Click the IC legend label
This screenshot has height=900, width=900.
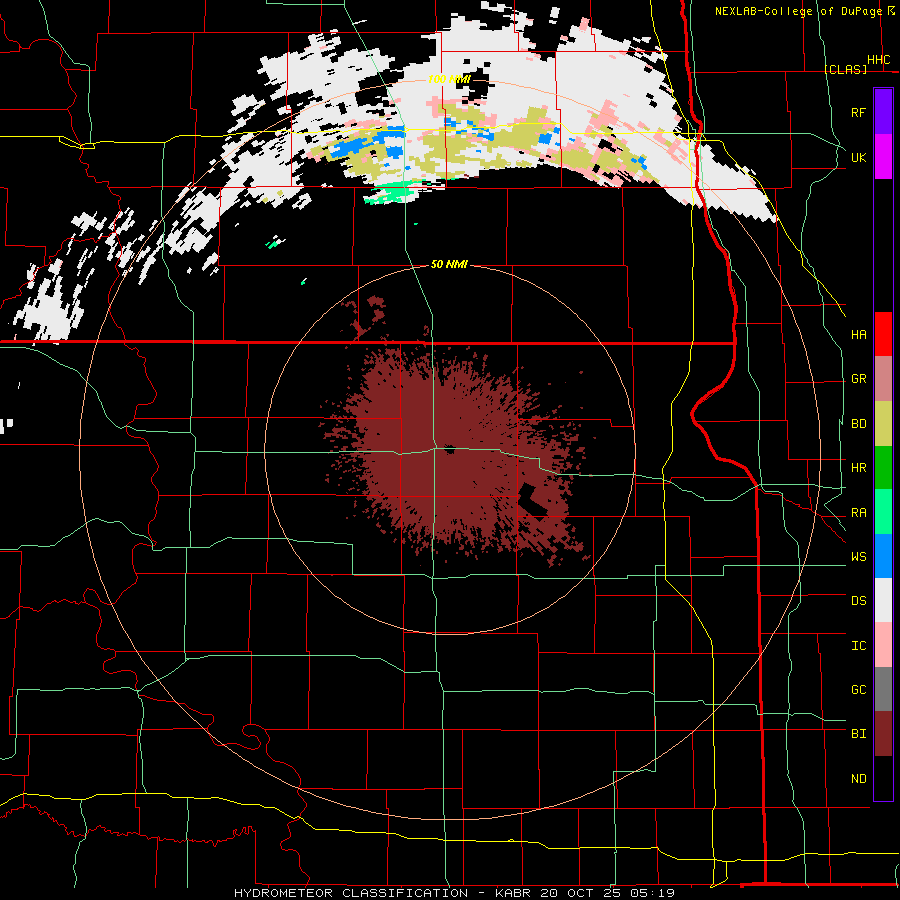coord(858,646)
